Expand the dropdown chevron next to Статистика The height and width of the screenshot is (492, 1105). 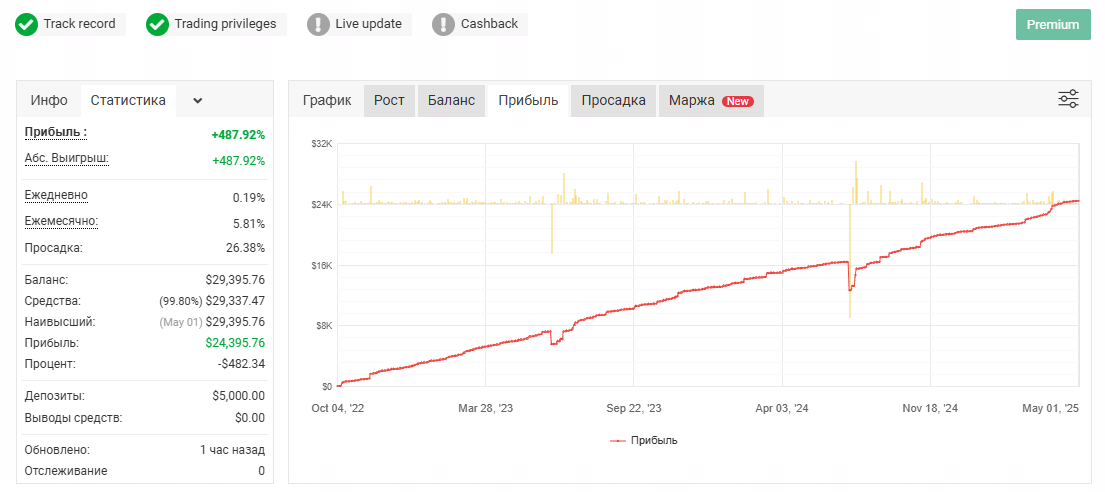(198, 100)
